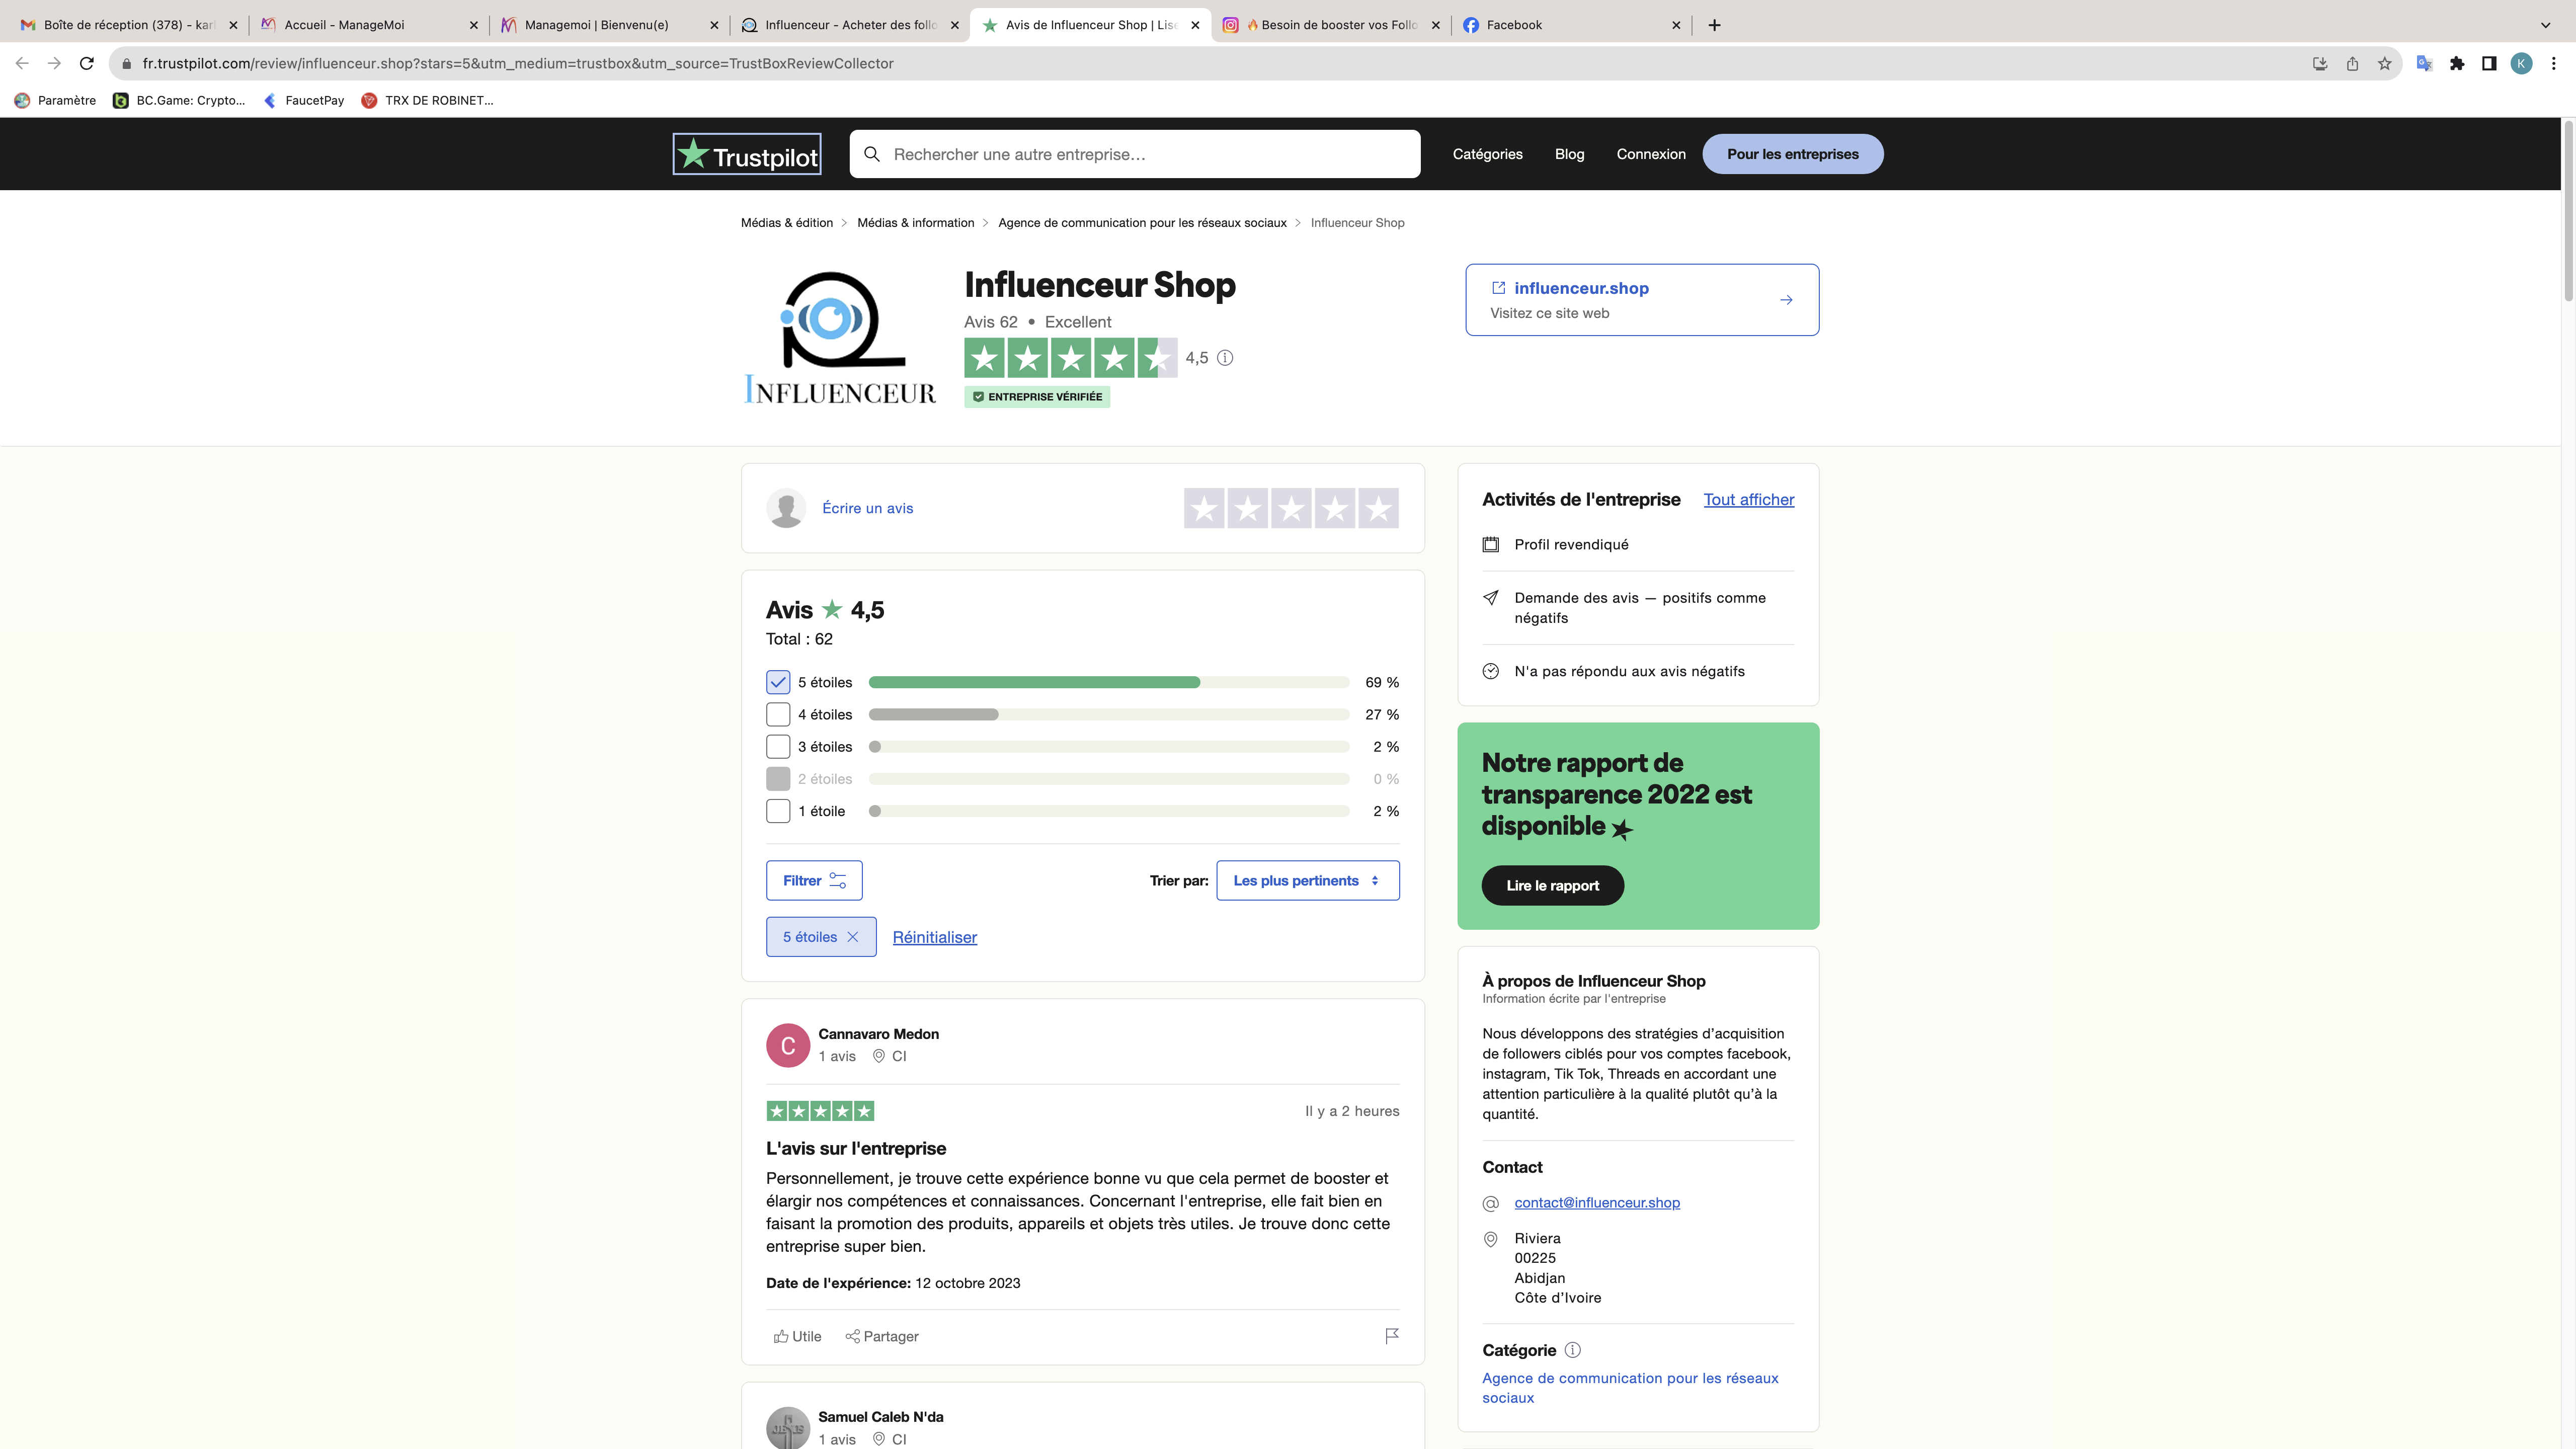2576x1449 pixels.
Task: Reload the page with refresh icon
Action: coord(87,63)
